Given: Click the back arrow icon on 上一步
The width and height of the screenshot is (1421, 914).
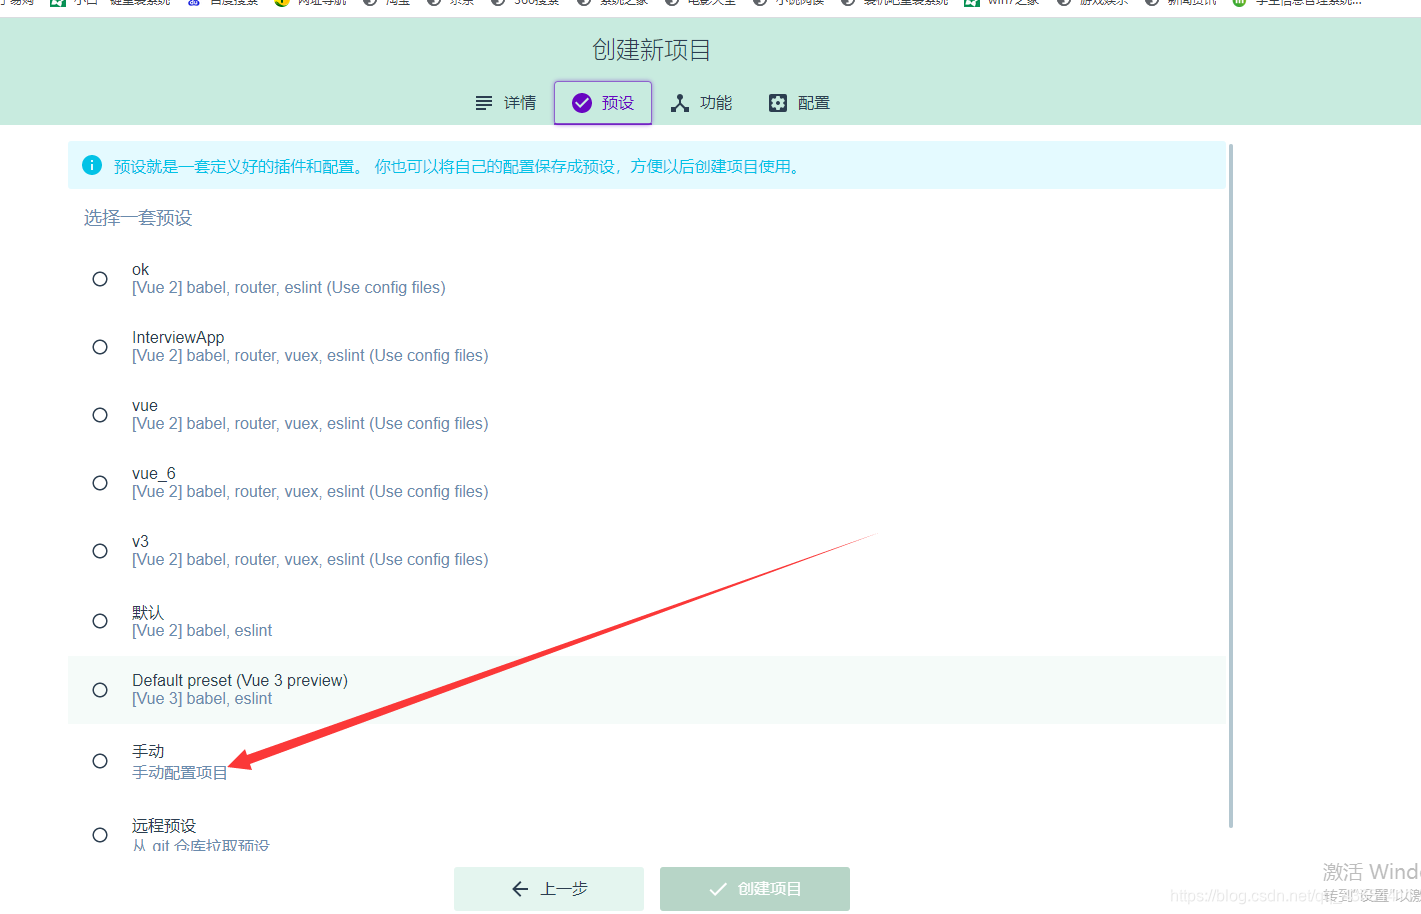Looking at the screenshot, I should coord(520,889).
